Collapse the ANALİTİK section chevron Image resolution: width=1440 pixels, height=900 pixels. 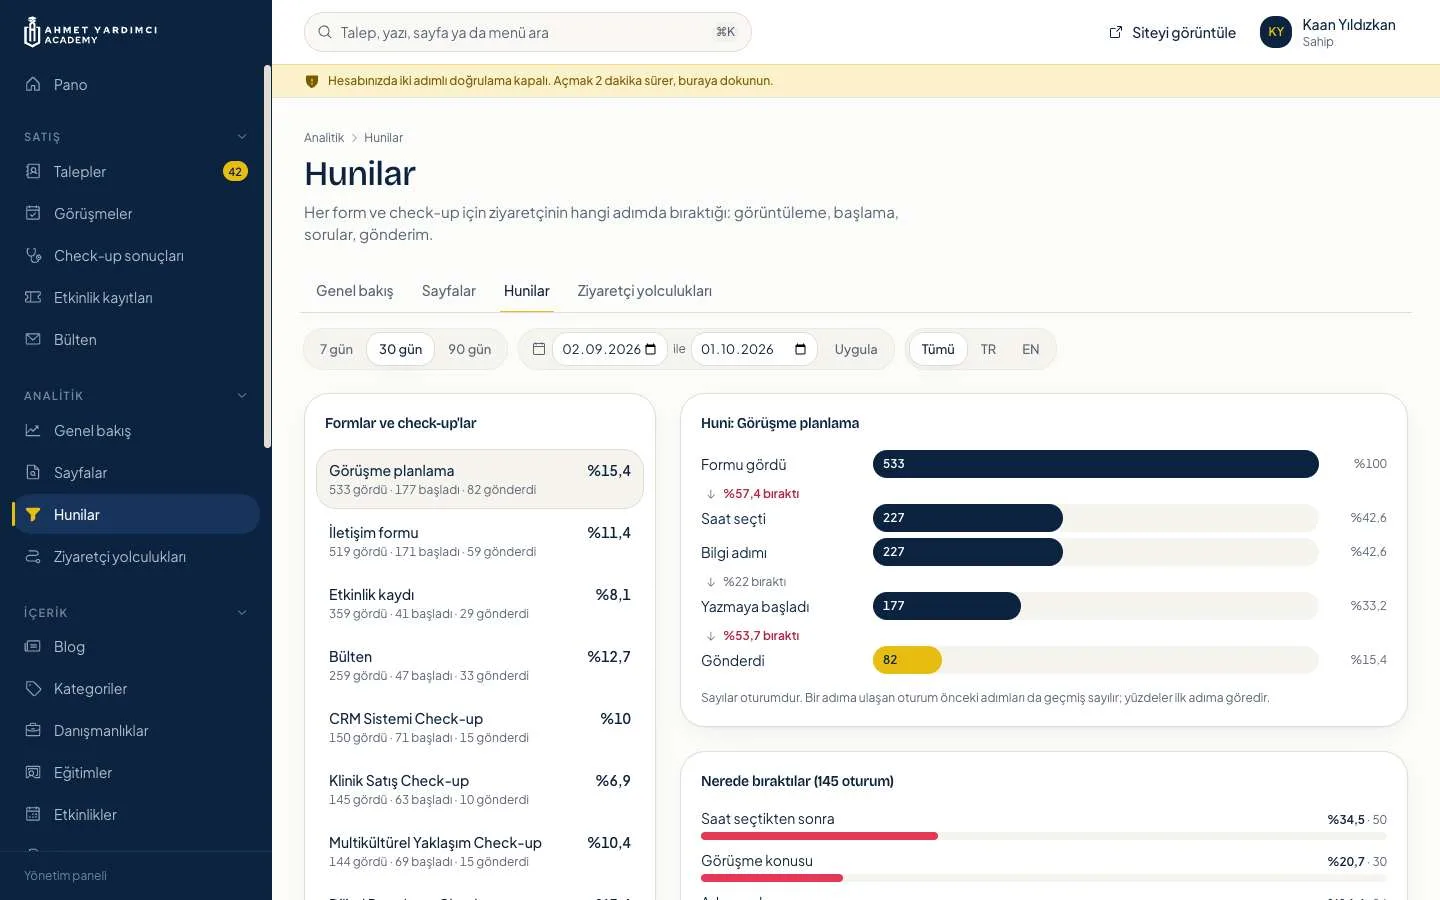pos(242,396)
